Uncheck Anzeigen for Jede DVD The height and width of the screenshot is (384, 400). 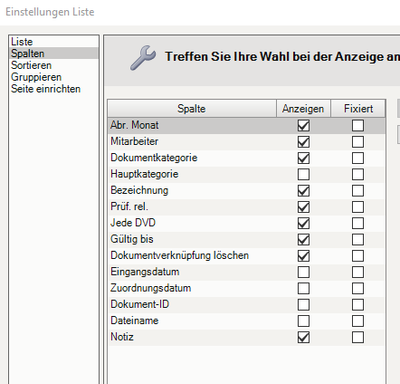point(304,223)
